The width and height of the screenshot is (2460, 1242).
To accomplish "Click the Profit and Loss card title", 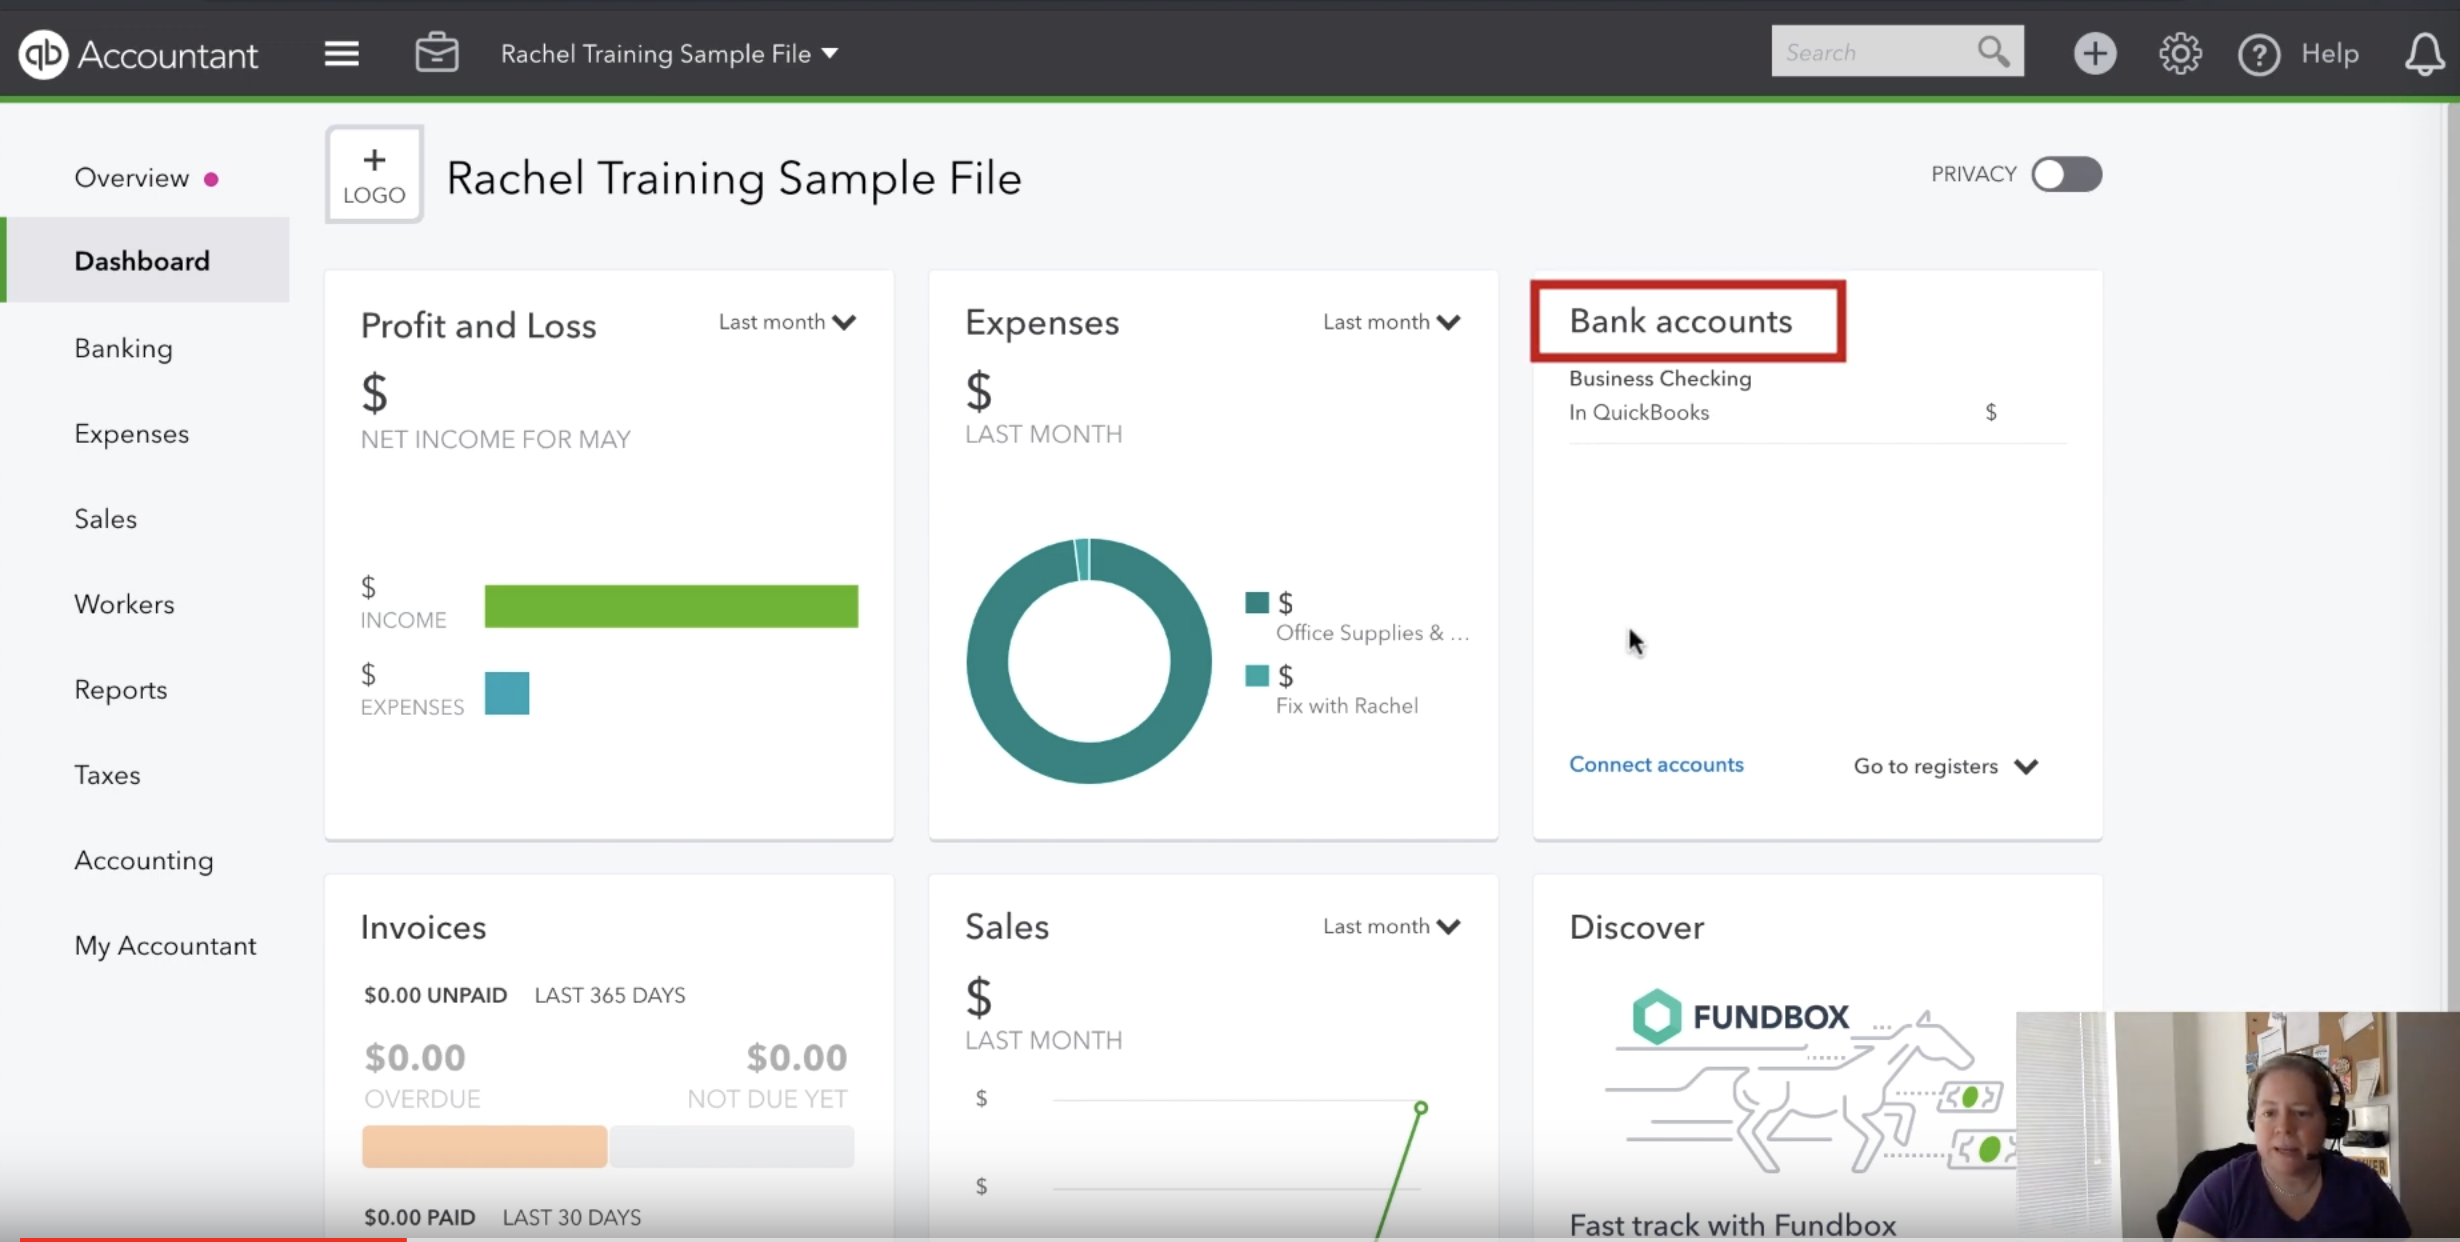I will click(478, 326).
